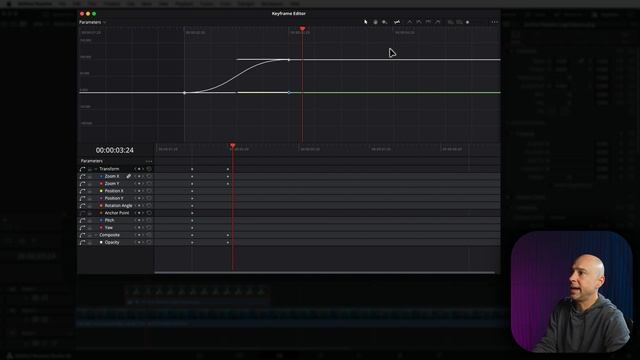
Task: Open three-dot menu beside Parameters list header
Action: tap(149, 161)
